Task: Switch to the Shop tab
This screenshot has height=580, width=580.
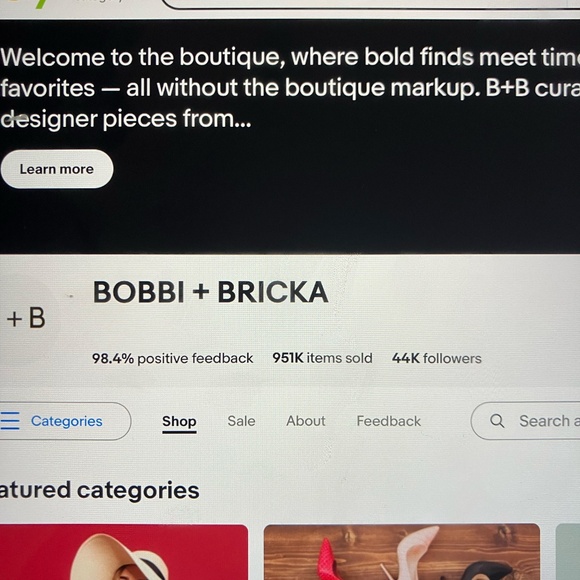Action: click(x=179, y=421)
